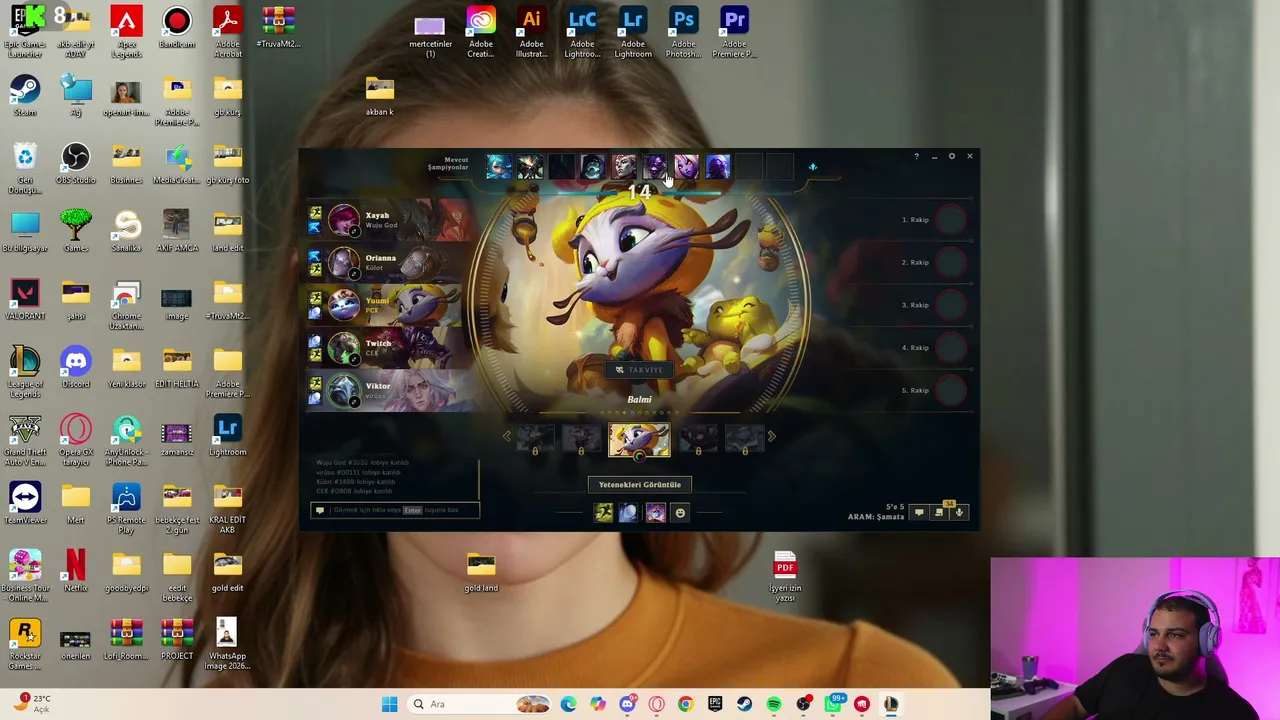Click the taskbar search box labeled Ara
The height and width of the screenshot is (720, 1280).
481,704
